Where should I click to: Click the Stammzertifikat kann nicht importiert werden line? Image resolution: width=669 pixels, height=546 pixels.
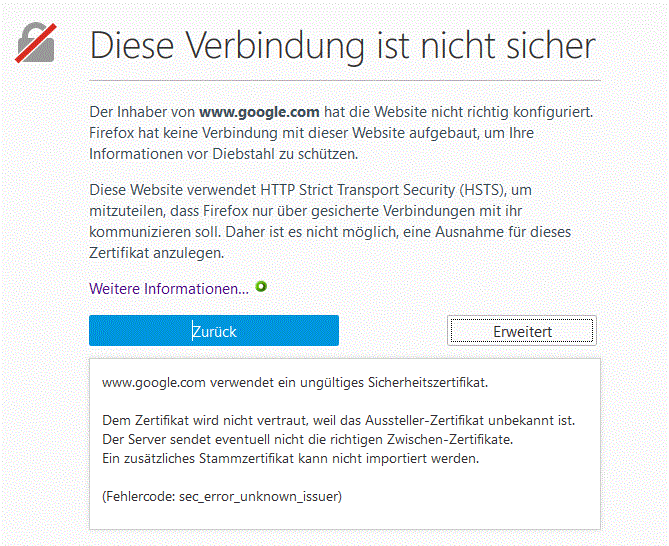pos(292,457)
